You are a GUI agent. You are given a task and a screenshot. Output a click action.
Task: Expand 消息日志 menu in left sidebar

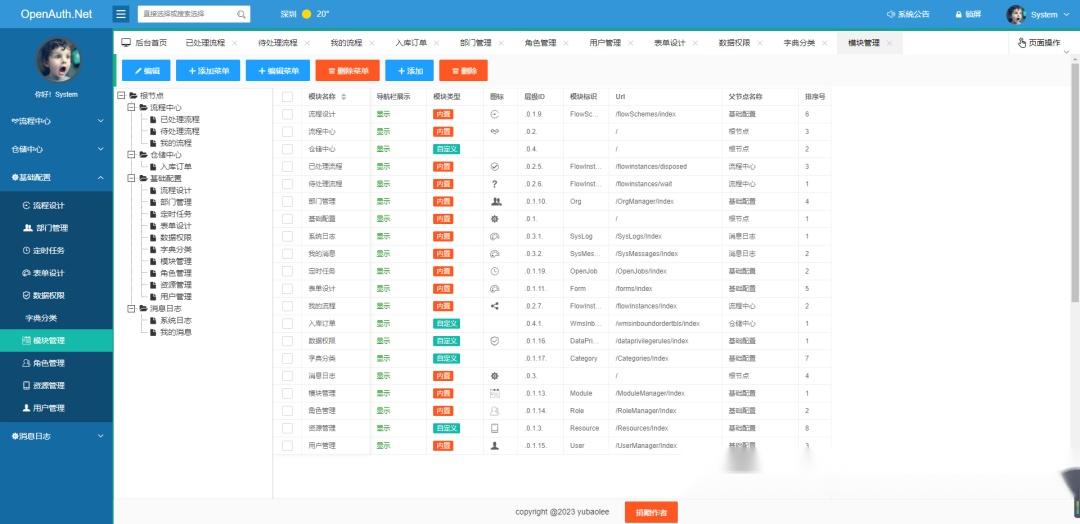tap(56, 436)
